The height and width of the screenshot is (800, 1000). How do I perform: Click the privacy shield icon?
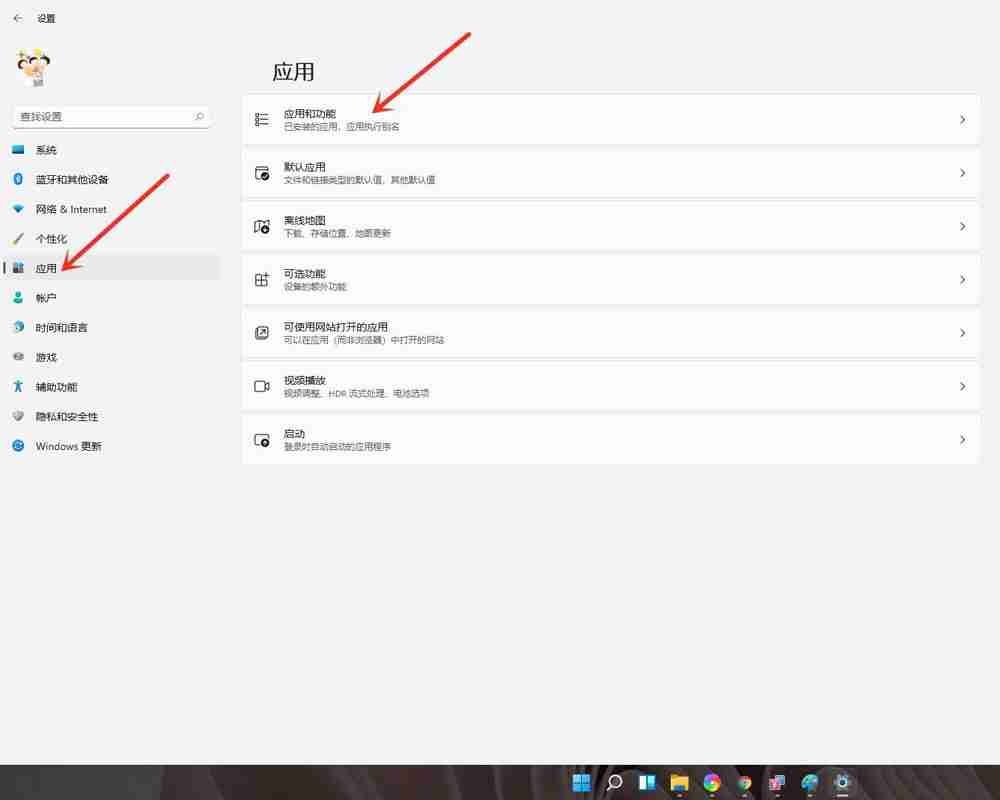click(18, 416)
